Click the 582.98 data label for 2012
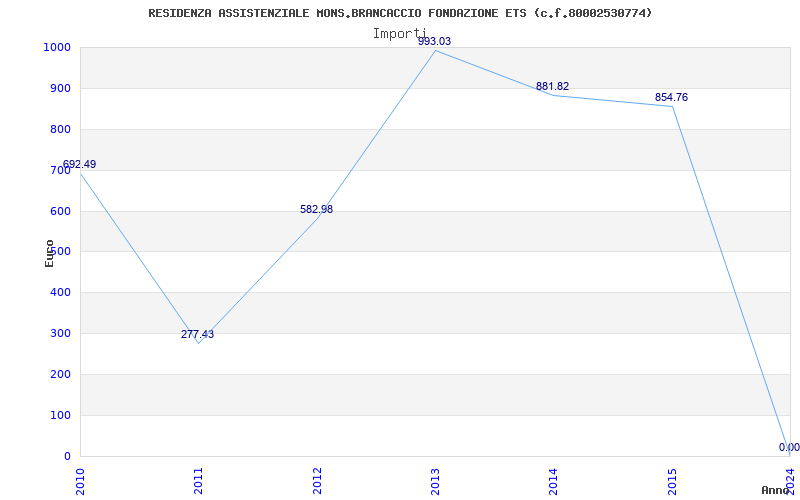The height and width of the screenshot is (500, 800). pyautogui.click(x=316, y=209)
